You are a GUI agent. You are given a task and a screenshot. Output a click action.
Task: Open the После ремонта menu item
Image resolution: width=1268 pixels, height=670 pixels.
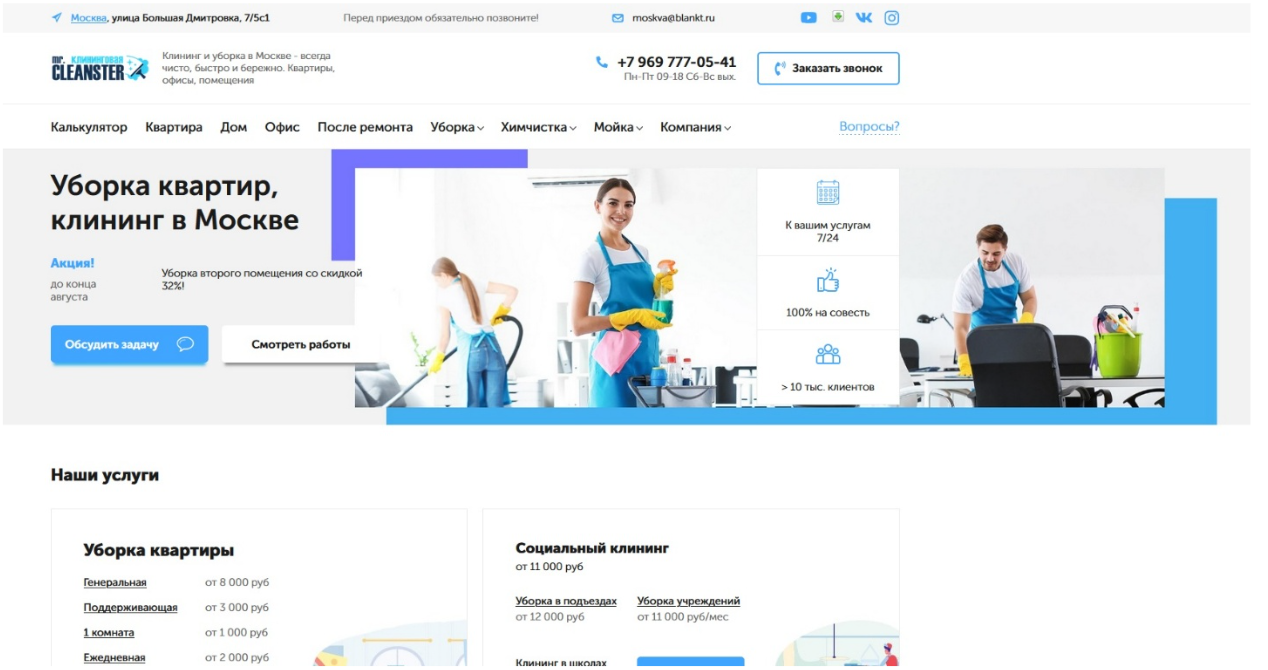point(365,128)
